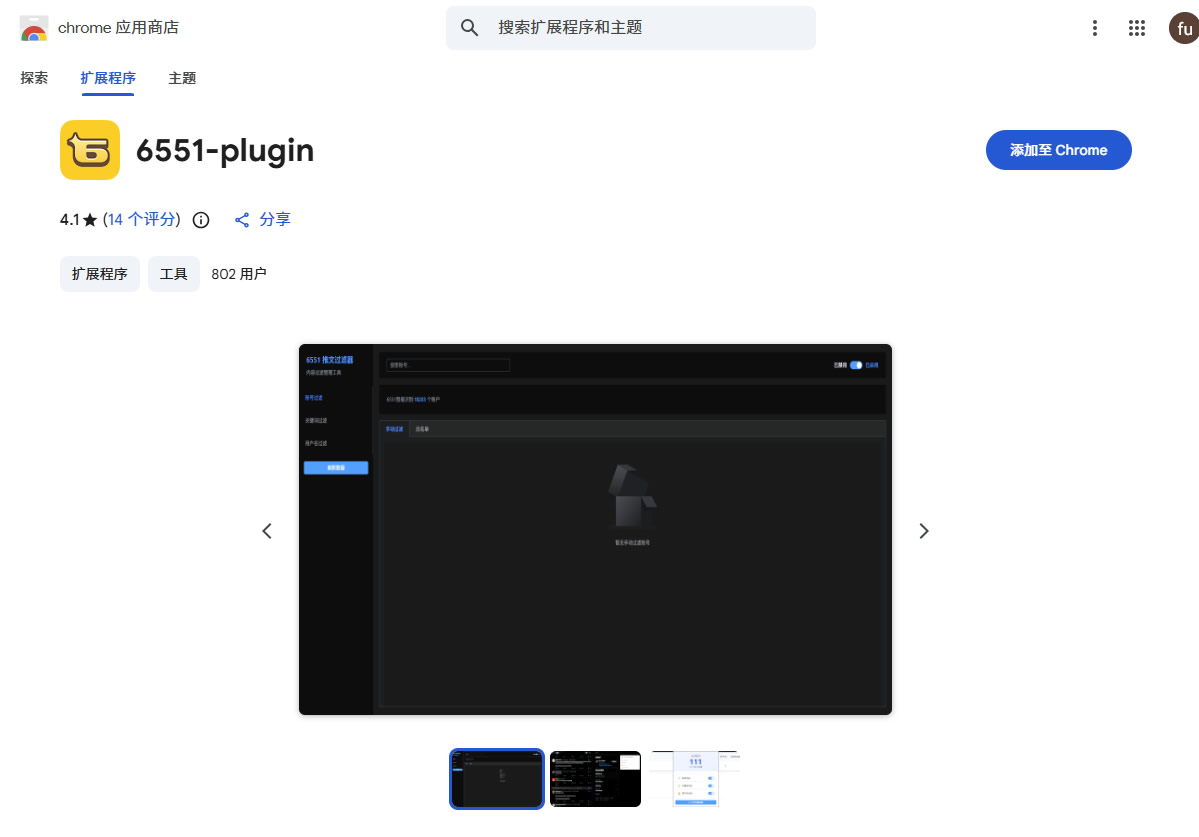
Task: Click the 工具 category chip
Action: pyautogui.click(x=174, y=274)
